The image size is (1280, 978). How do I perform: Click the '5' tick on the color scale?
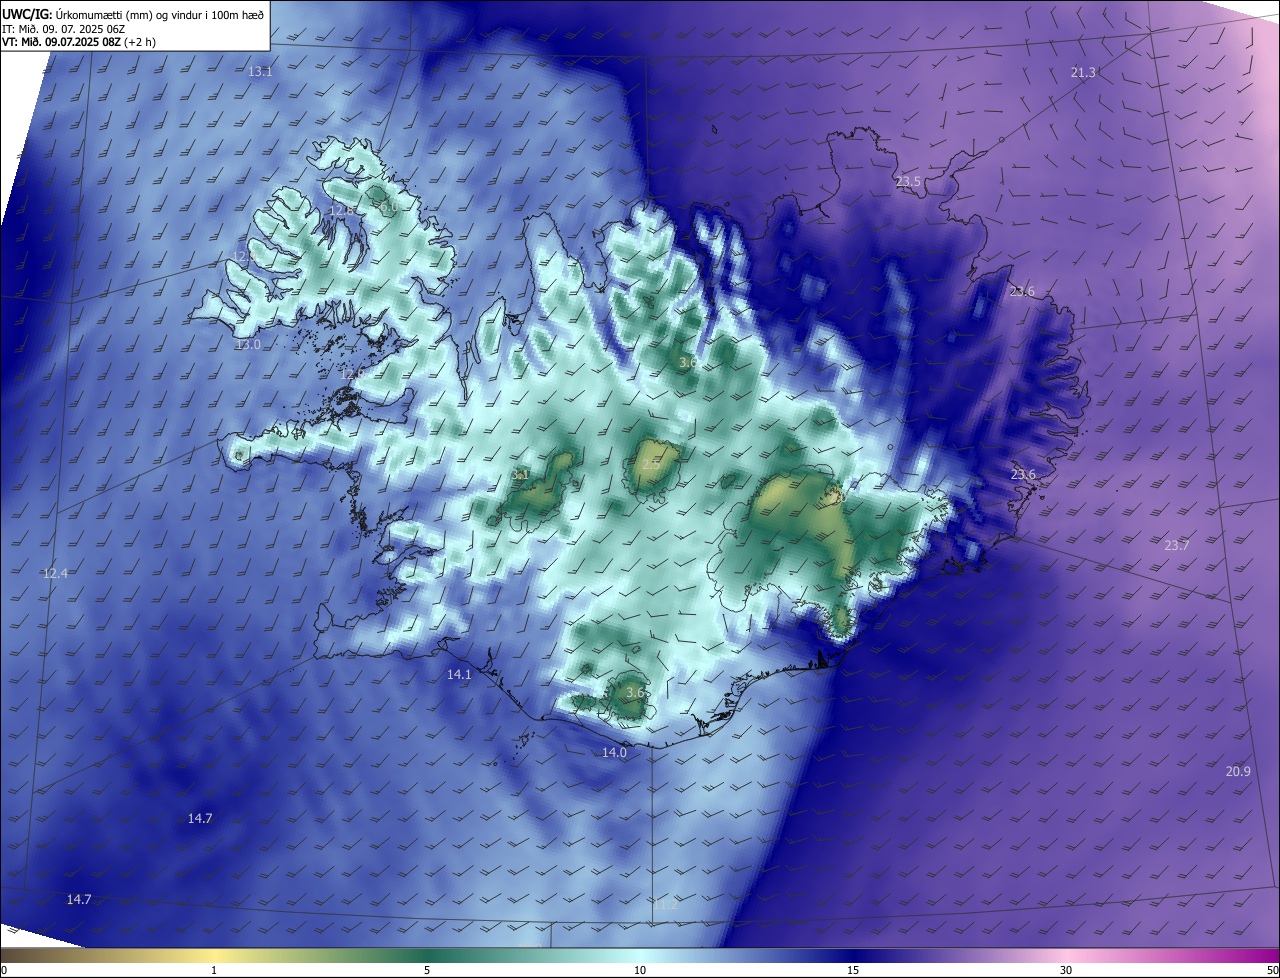(x=427, y=970)
